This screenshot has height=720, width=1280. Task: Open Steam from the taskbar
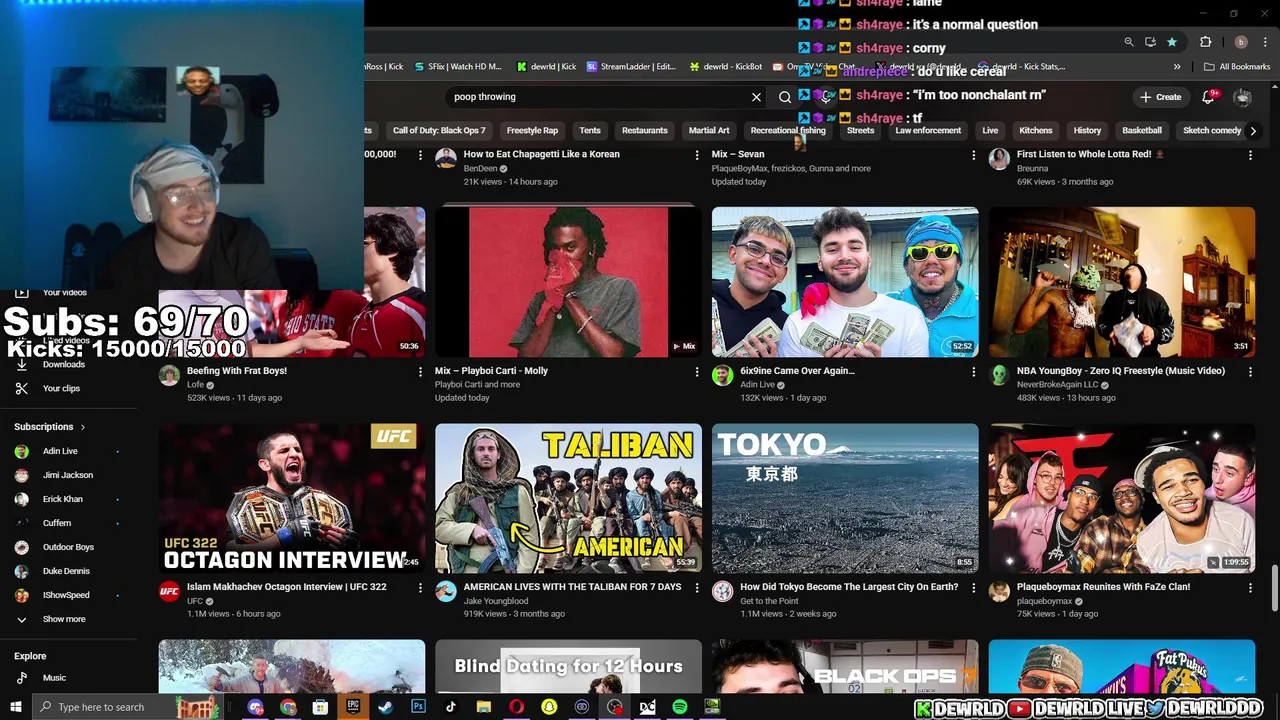click(385, 707)
